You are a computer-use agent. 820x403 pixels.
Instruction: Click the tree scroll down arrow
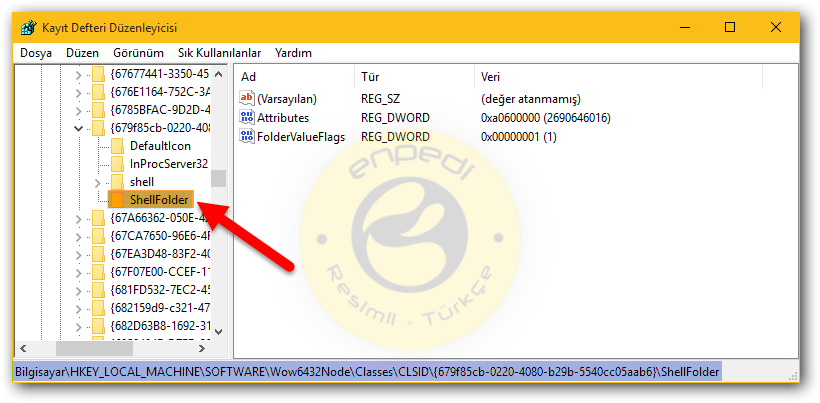coord(219,331)
